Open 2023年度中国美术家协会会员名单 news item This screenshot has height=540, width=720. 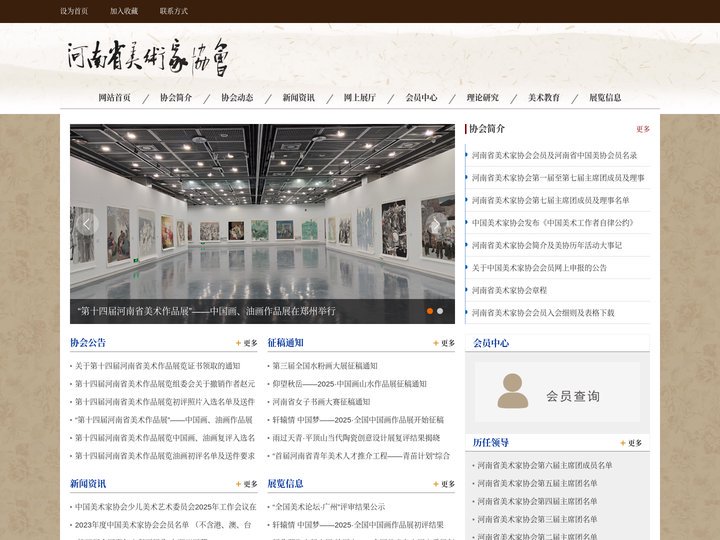pyautogui.click(x=163, y=525)
